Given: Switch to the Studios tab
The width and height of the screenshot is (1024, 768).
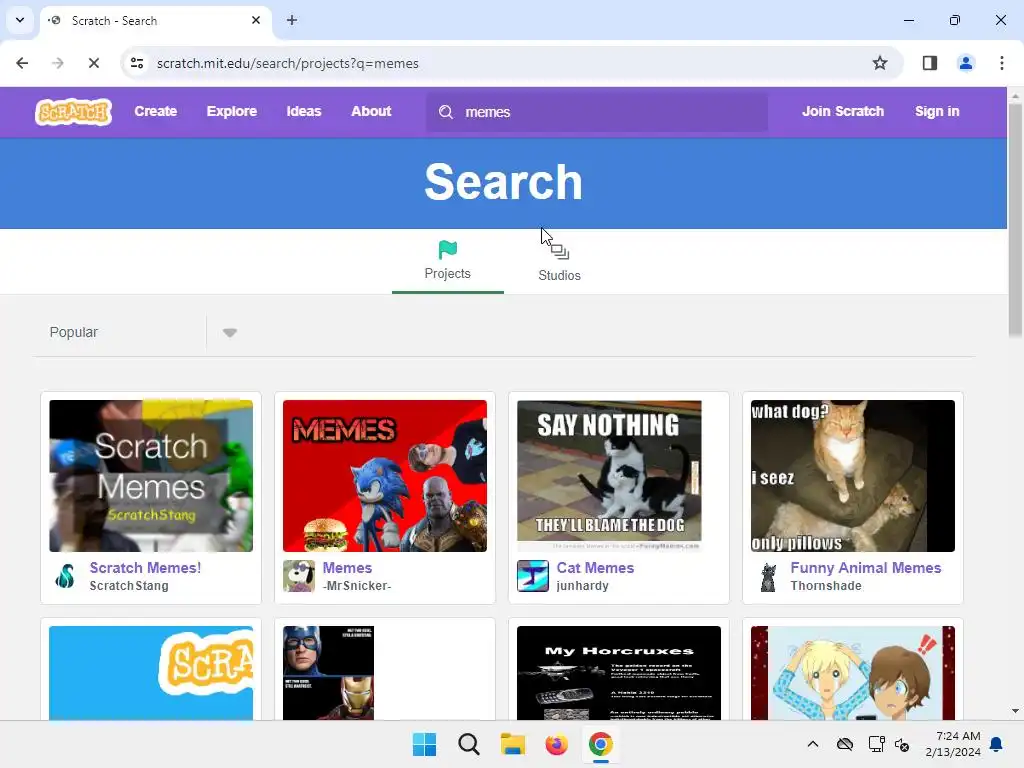Looking at the screenshot, I should (560, 261).
